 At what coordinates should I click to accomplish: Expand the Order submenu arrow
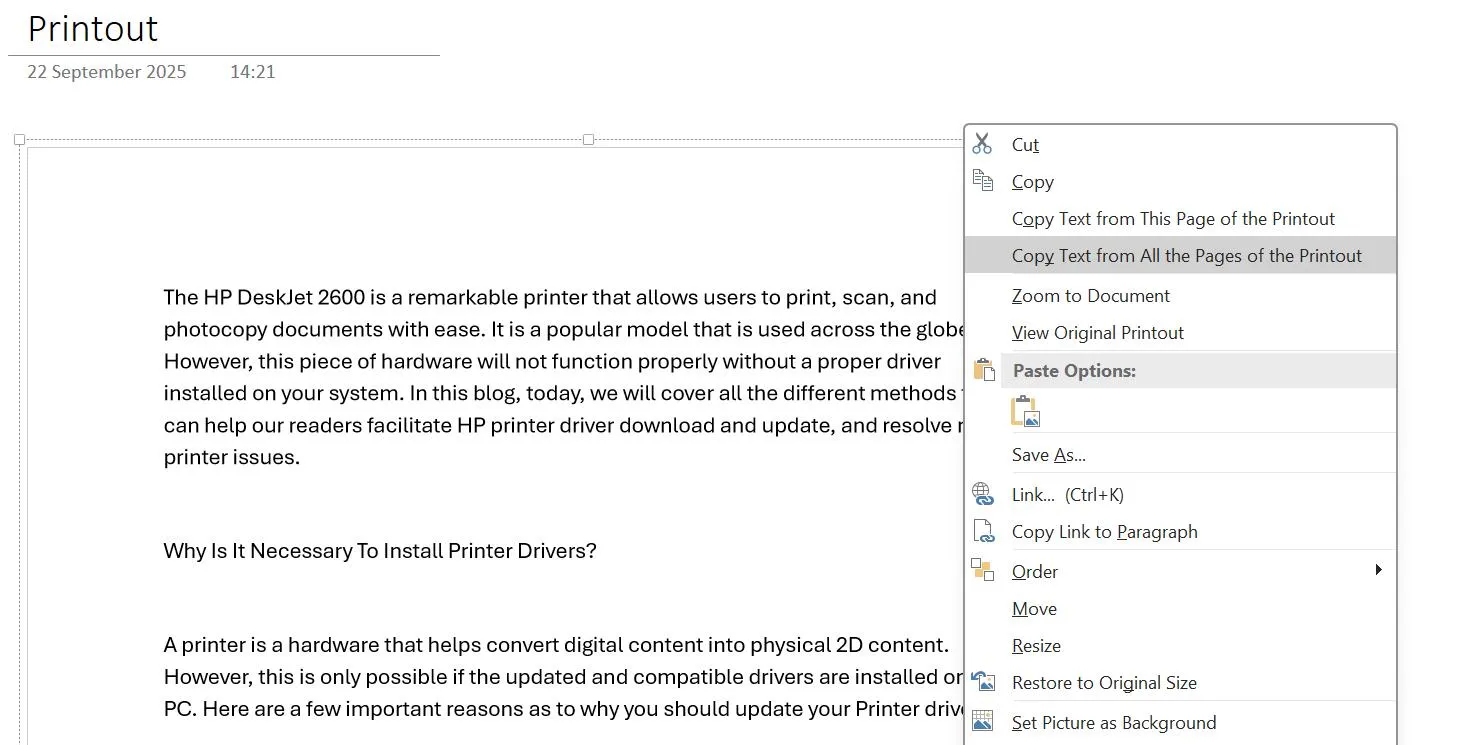[x=1378, y=570]
